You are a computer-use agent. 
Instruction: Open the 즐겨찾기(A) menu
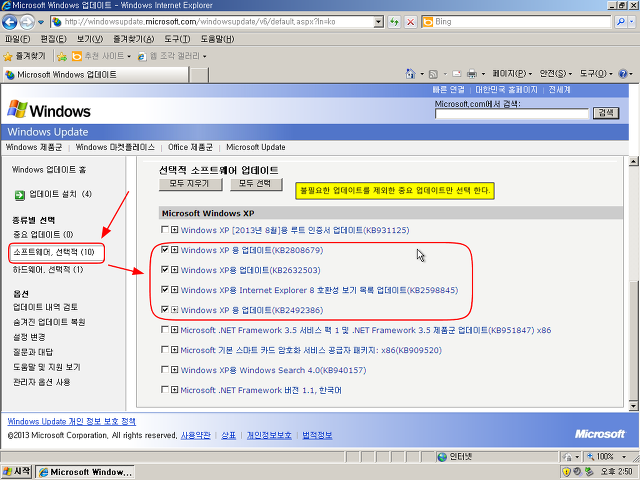134,39
